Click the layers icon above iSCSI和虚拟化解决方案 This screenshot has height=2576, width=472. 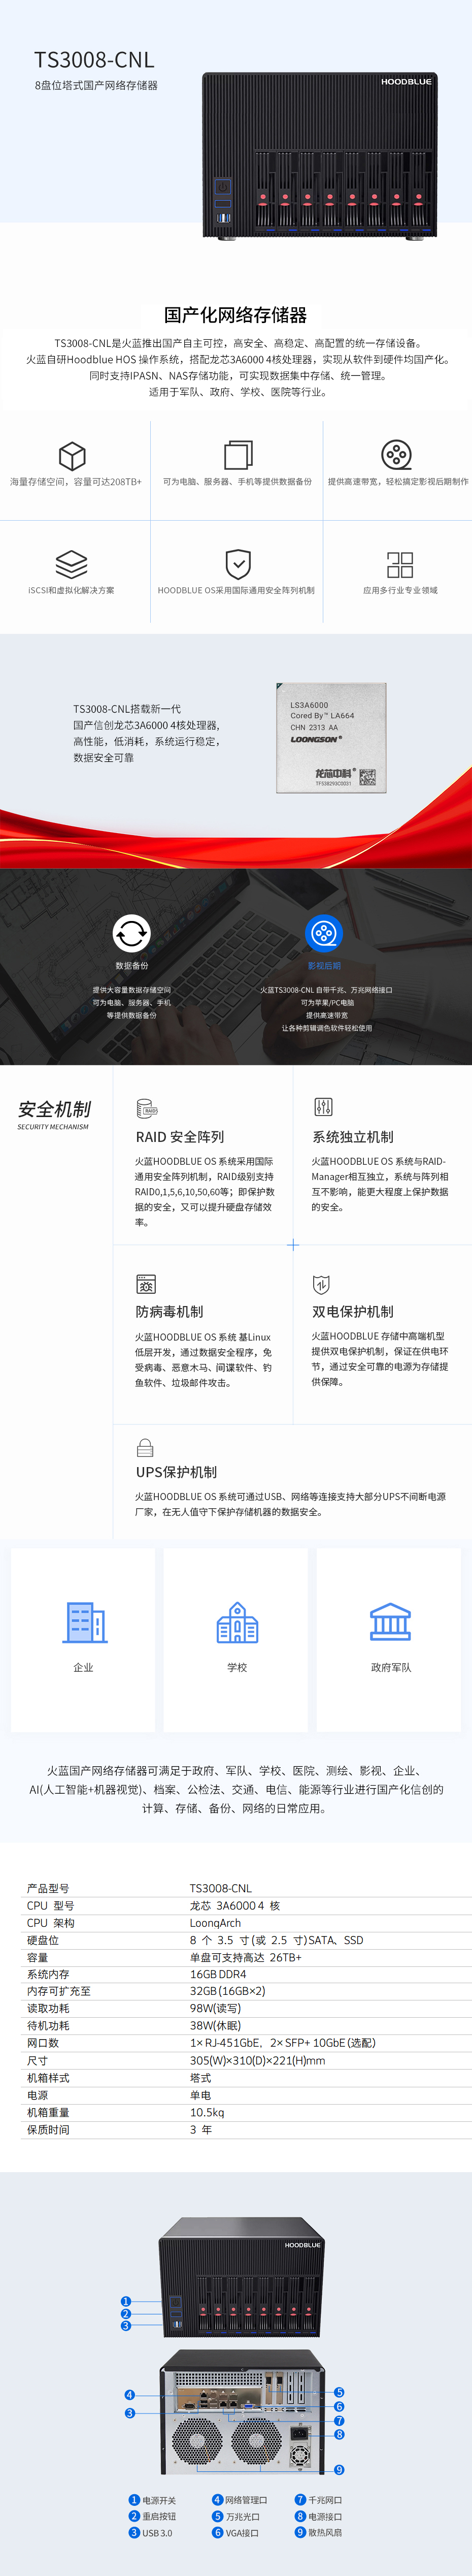[x=71, y=564]
